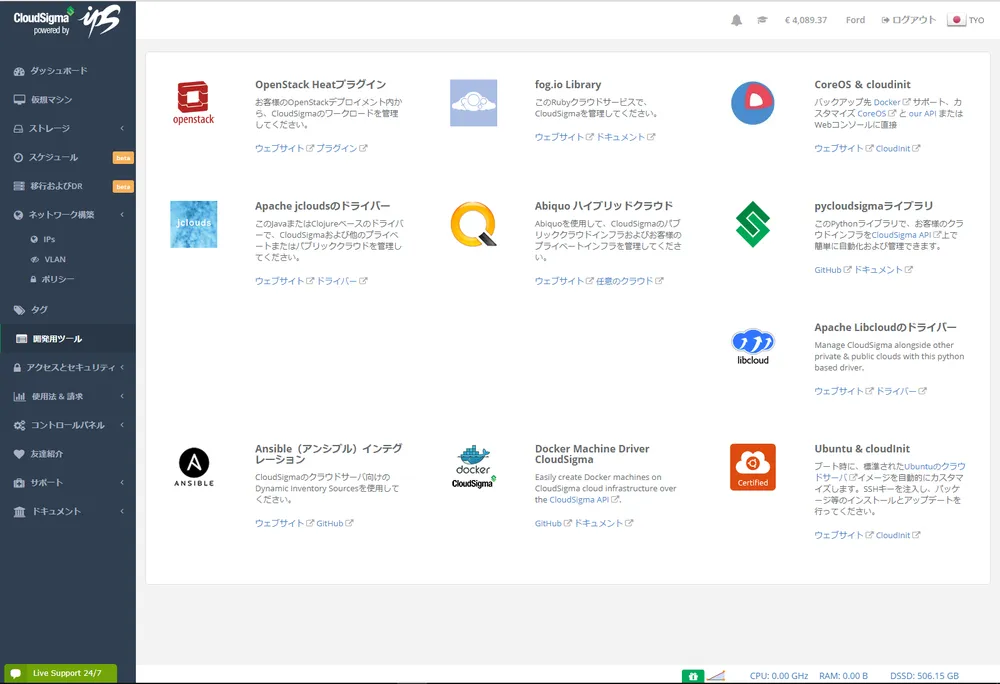Click the green gift icon in status bar
This screenshot has height=684, width=1000.
pyautogui.click(x=693, y=676)
